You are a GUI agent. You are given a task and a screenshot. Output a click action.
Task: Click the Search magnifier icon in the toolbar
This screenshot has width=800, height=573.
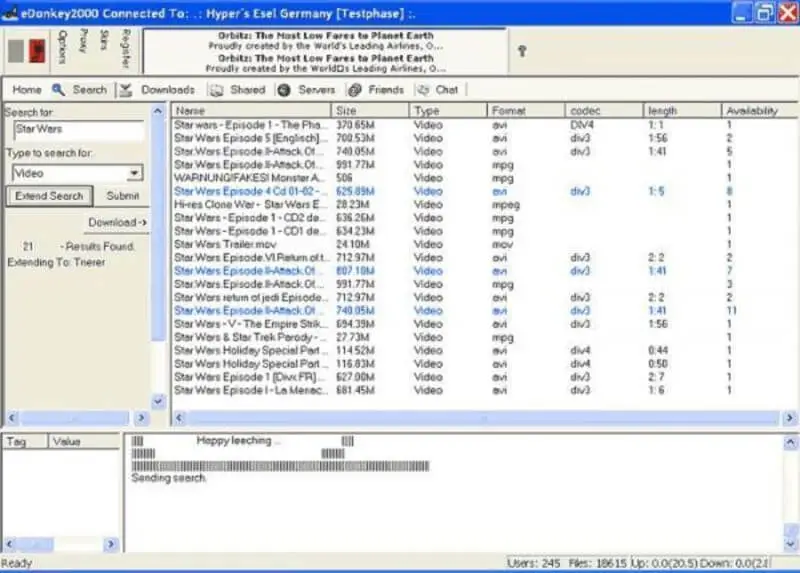tap(59, 89)
